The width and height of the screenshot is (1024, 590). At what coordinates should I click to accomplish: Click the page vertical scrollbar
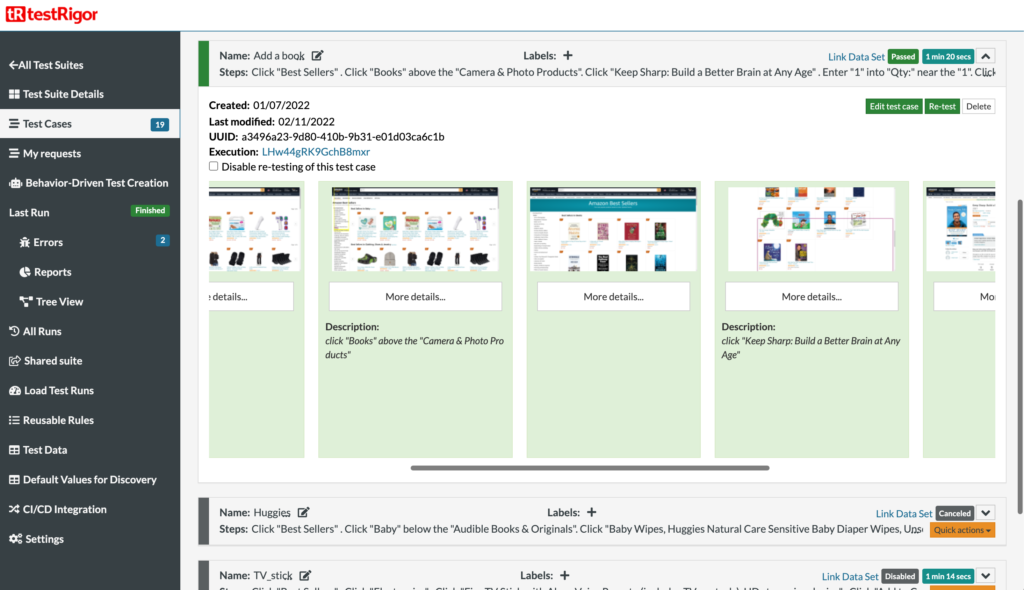pyautogui.click(x=1020, y=357)
